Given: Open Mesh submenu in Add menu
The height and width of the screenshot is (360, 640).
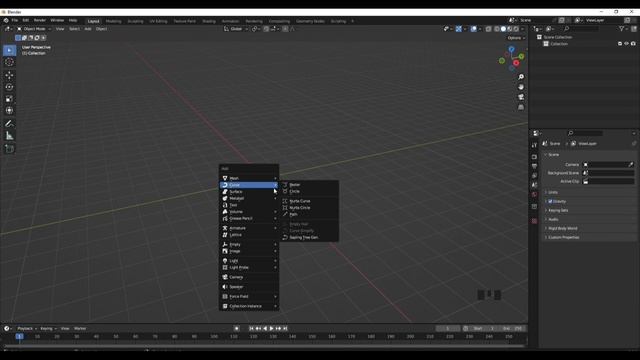Looking at the screenshot, I should coord(249,178).
